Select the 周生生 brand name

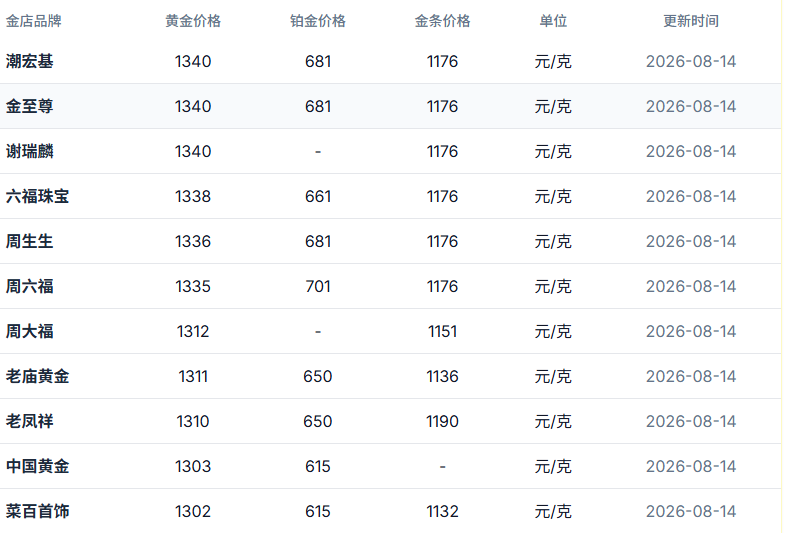pyautogui.click(x=29, y=241)
